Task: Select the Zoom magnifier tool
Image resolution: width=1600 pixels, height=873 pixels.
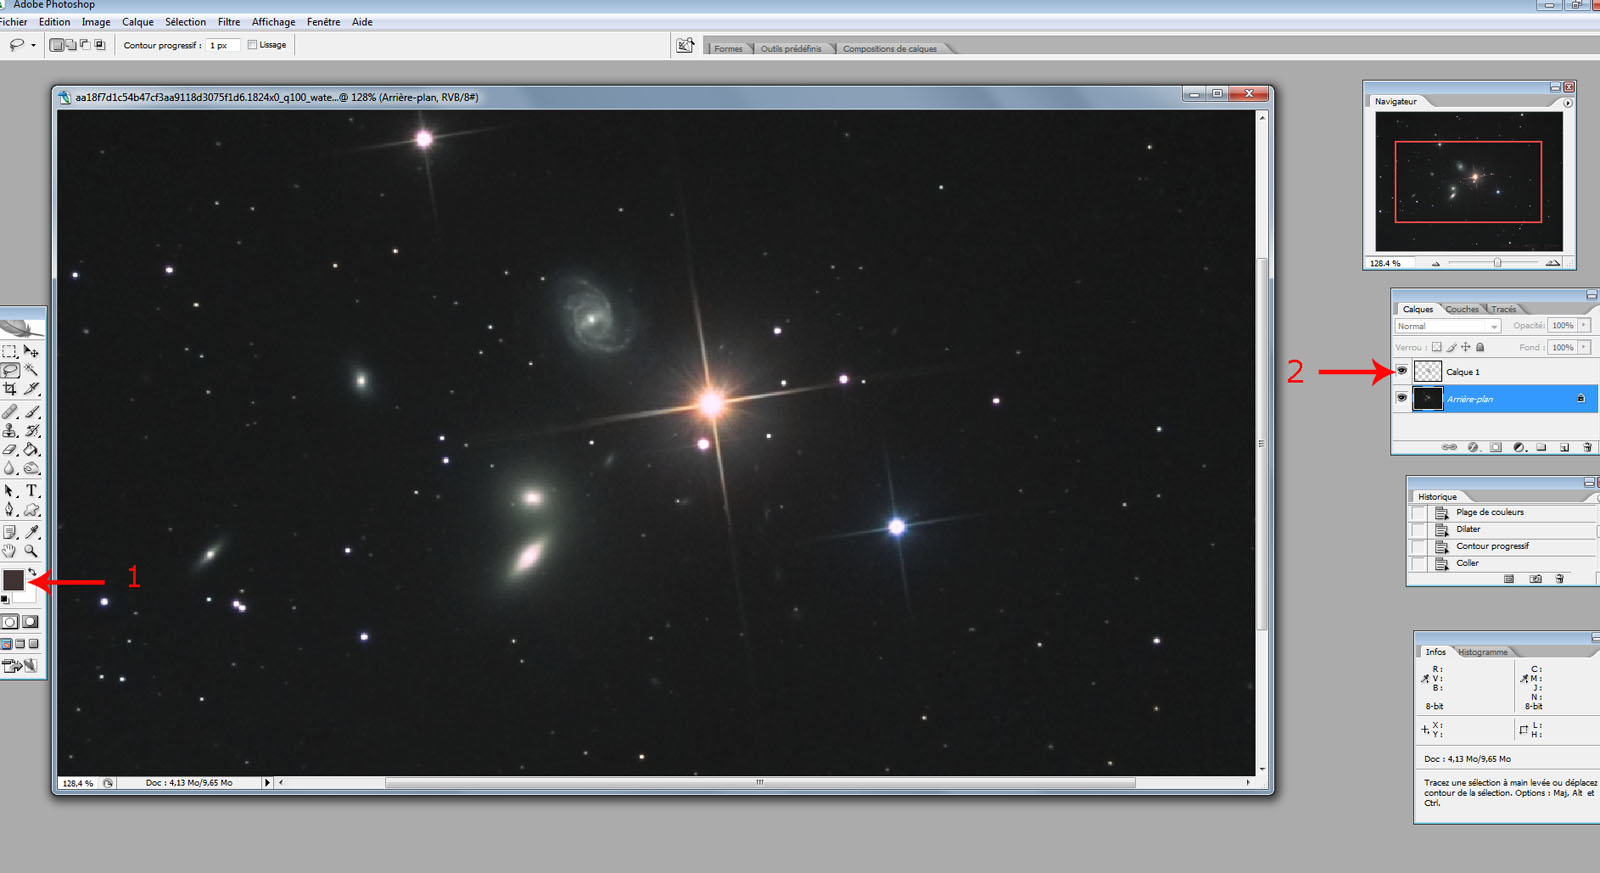Action: pyautogui.click(x=32, y=551)
